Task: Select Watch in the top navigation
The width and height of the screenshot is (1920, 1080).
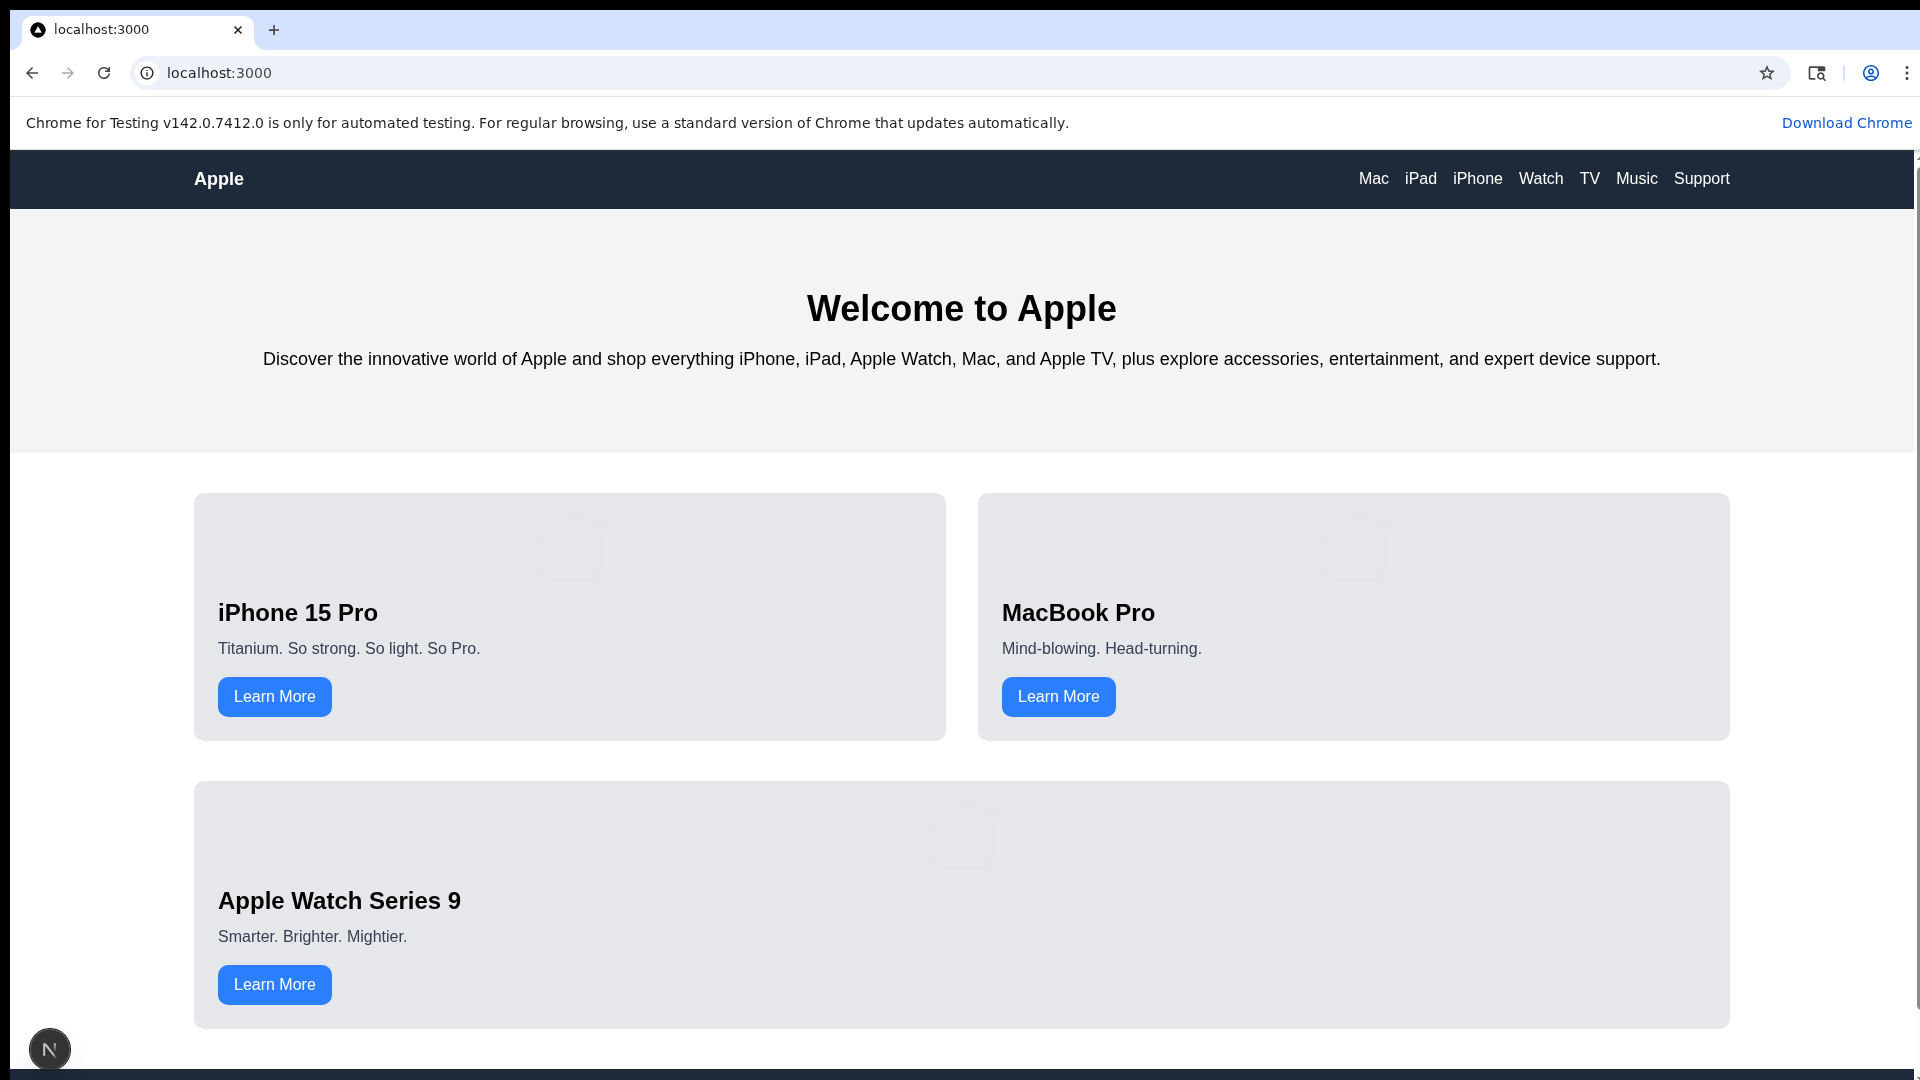Action: pos(1540,179)
